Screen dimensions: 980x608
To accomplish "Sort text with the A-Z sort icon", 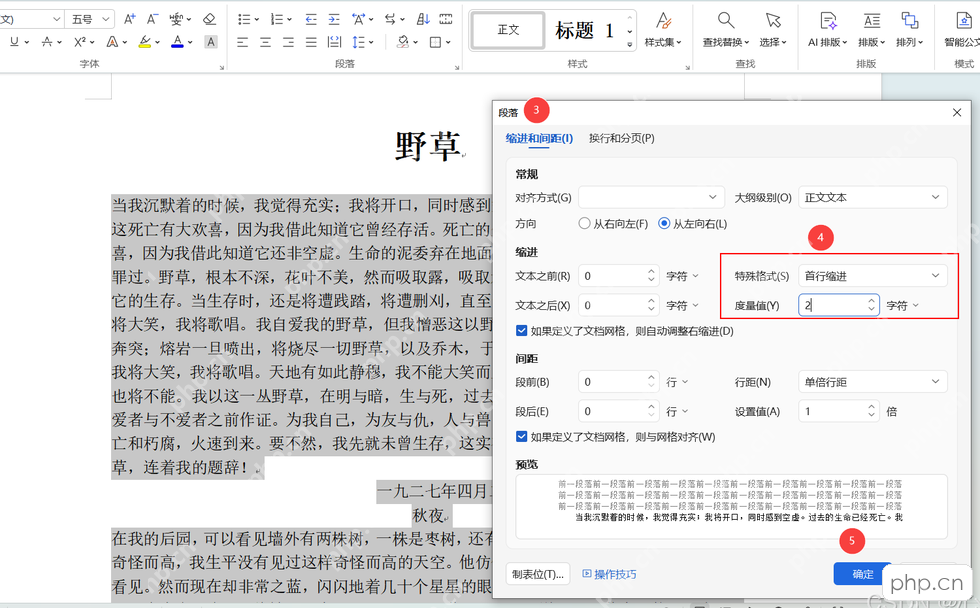I will tap(423, 19).
